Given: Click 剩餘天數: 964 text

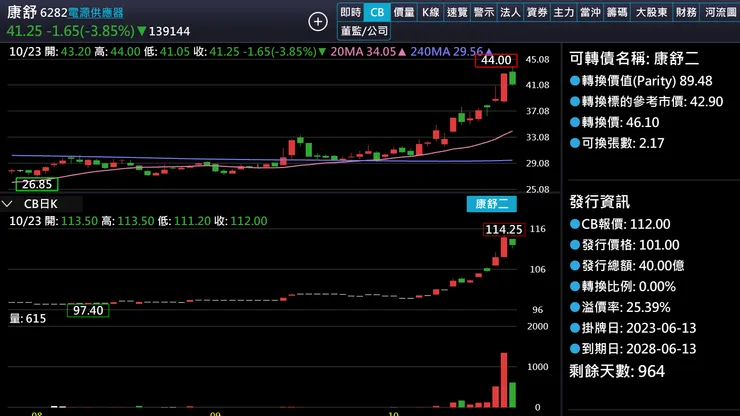Looking at the screenshot, I should tap(617, 371).
